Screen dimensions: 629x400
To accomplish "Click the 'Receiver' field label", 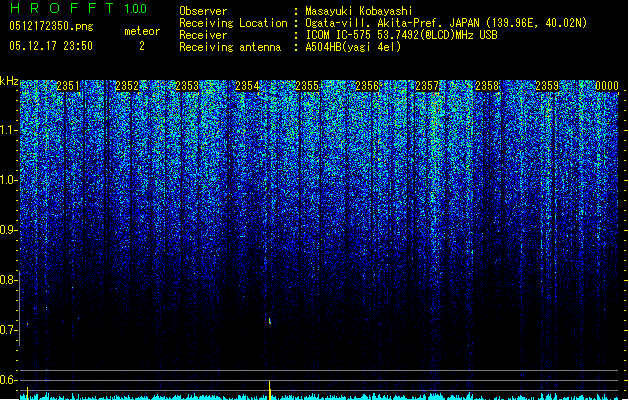I will (x=203, y=35).
